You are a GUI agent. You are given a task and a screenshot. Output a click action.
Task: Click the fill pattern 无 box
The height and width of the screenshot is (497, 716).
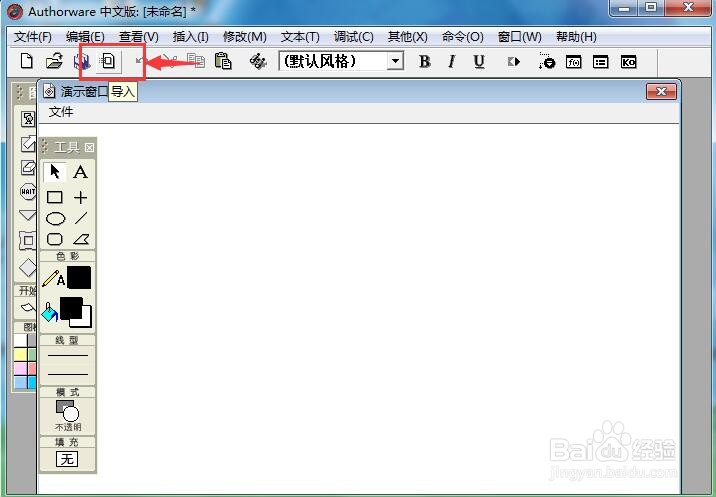(67, 459)
